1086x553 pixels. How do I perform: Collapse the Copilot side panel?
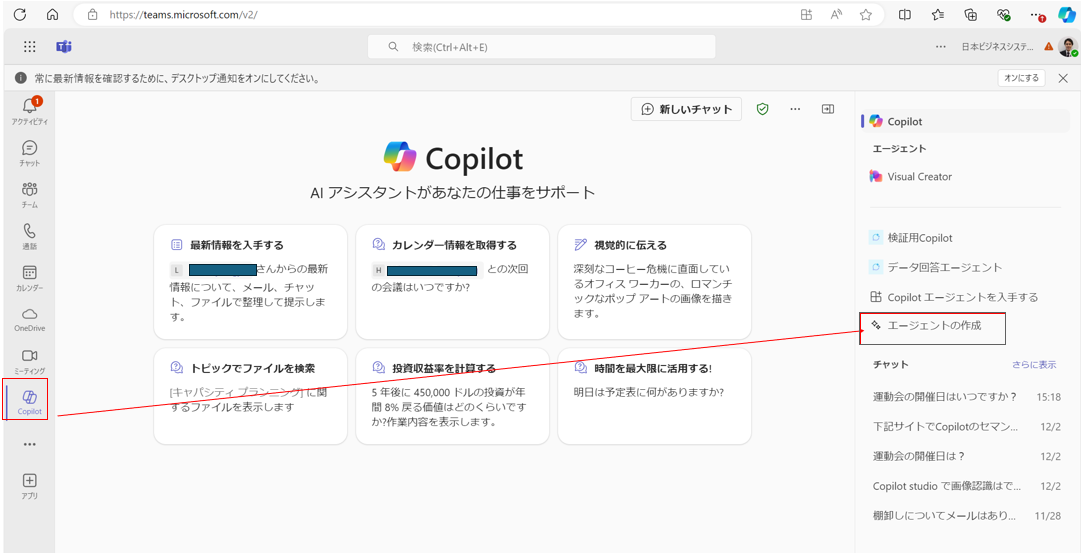click(x=828, y=109)
